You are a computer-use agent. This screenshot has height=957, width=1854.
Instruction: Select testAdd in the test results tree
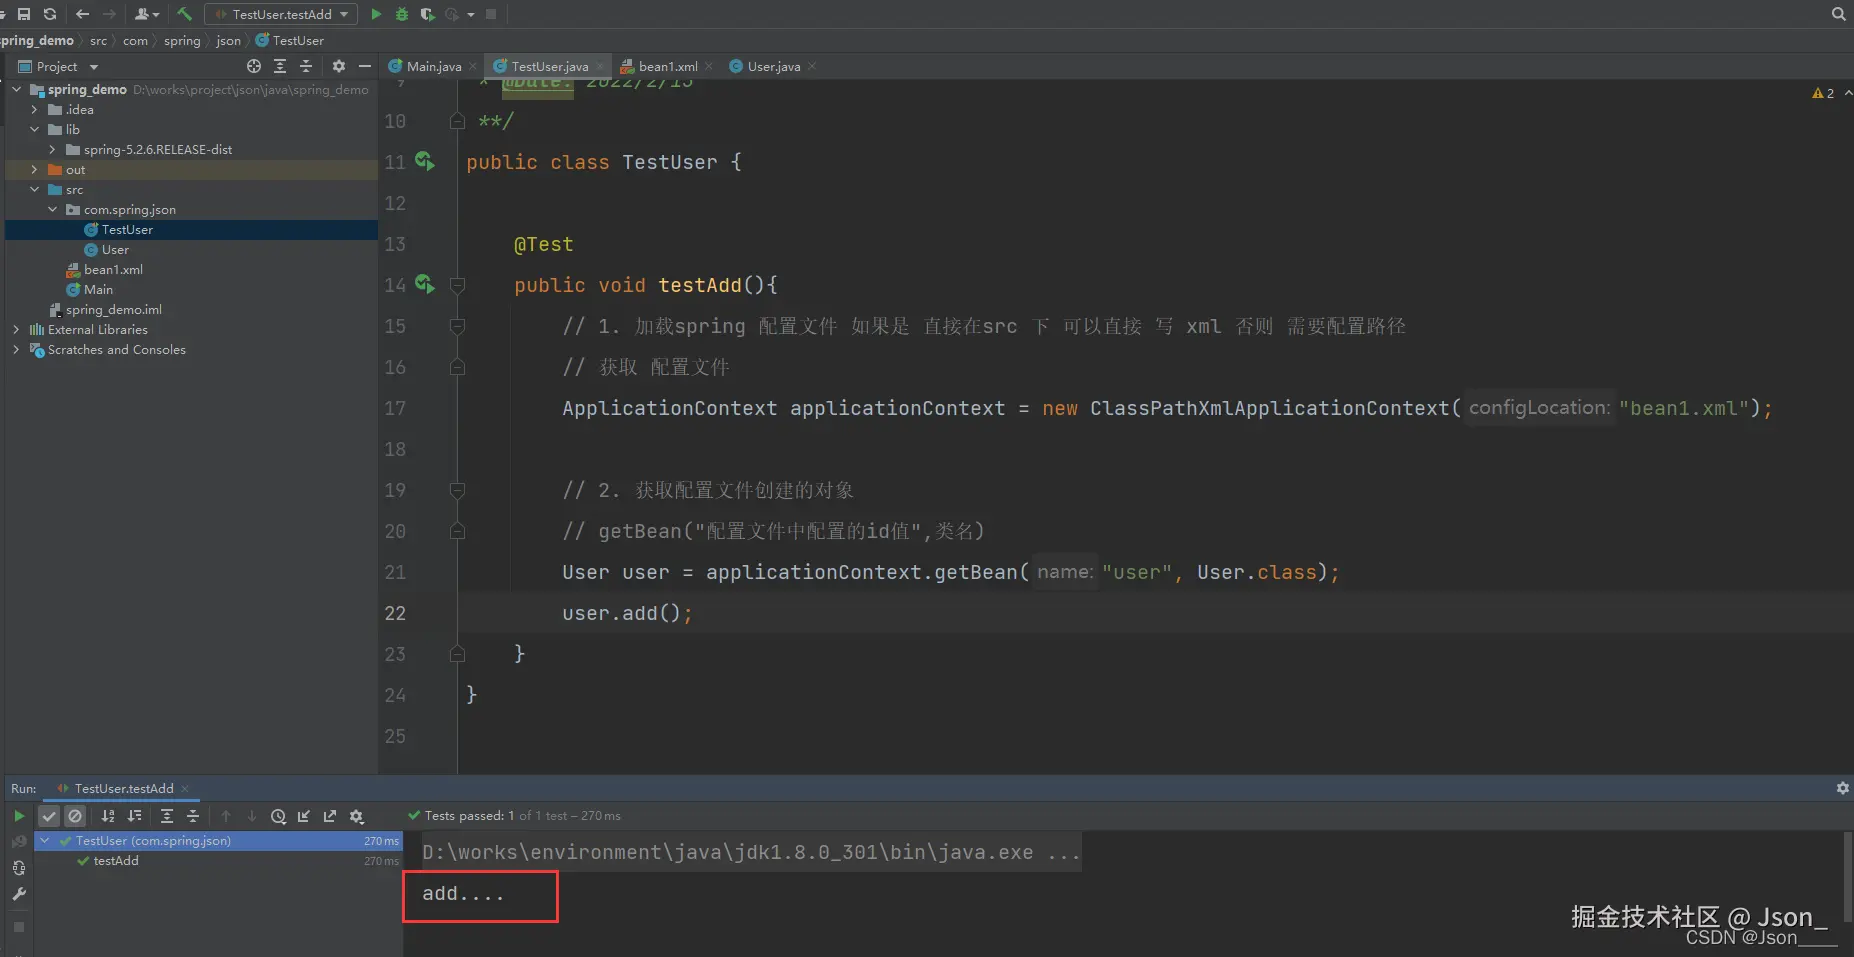tap(116, 861)
